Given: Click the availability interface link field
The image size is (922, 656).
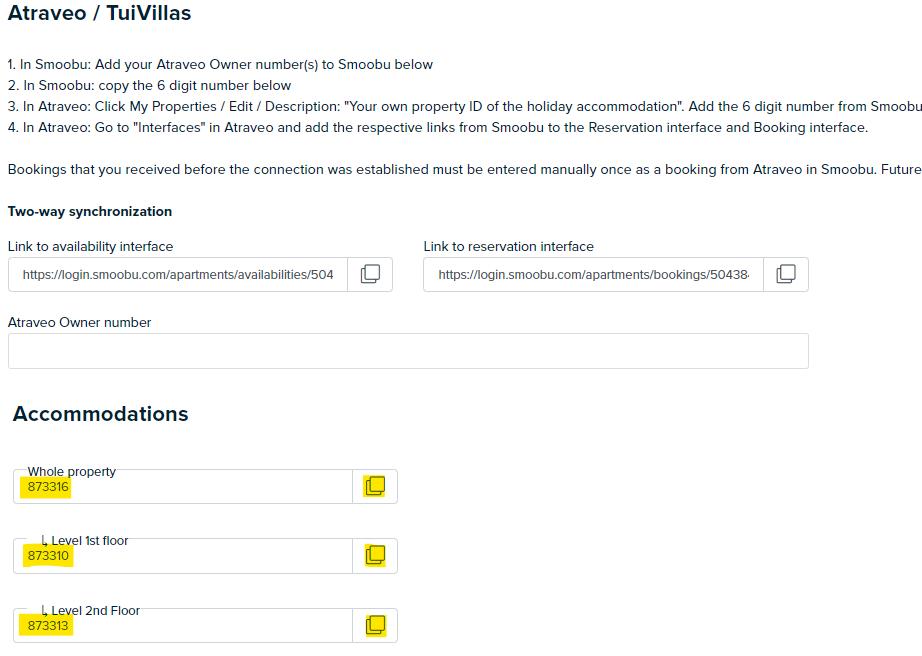Looking at the screenshot, I should point(178,275).
